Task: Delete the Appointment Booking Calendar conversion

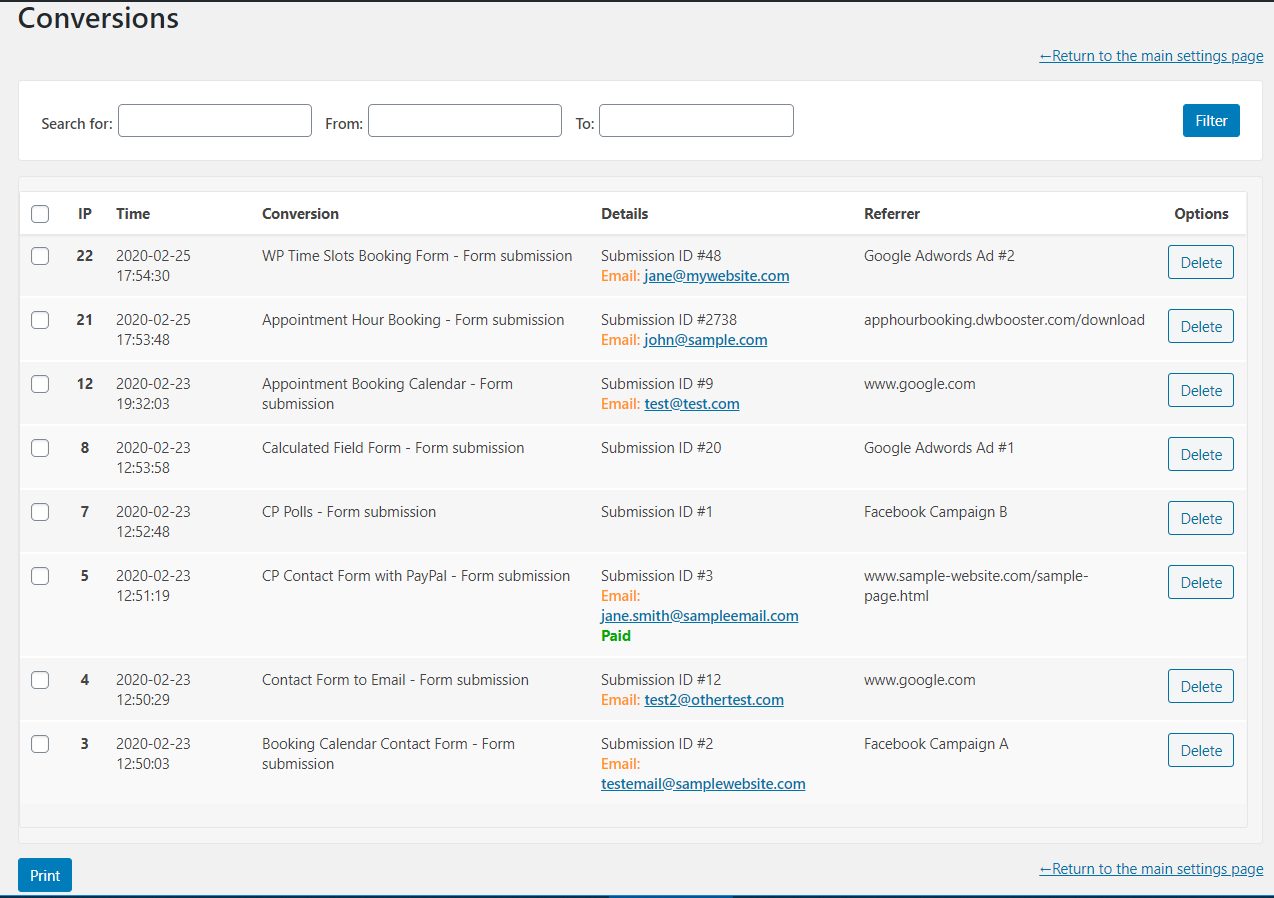Action: pyautogui.click(x=1201, y=390)
